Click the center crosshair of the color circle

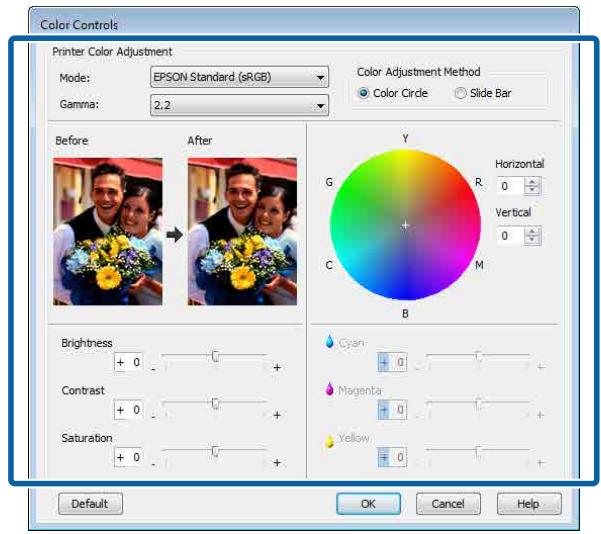[405, 225]
